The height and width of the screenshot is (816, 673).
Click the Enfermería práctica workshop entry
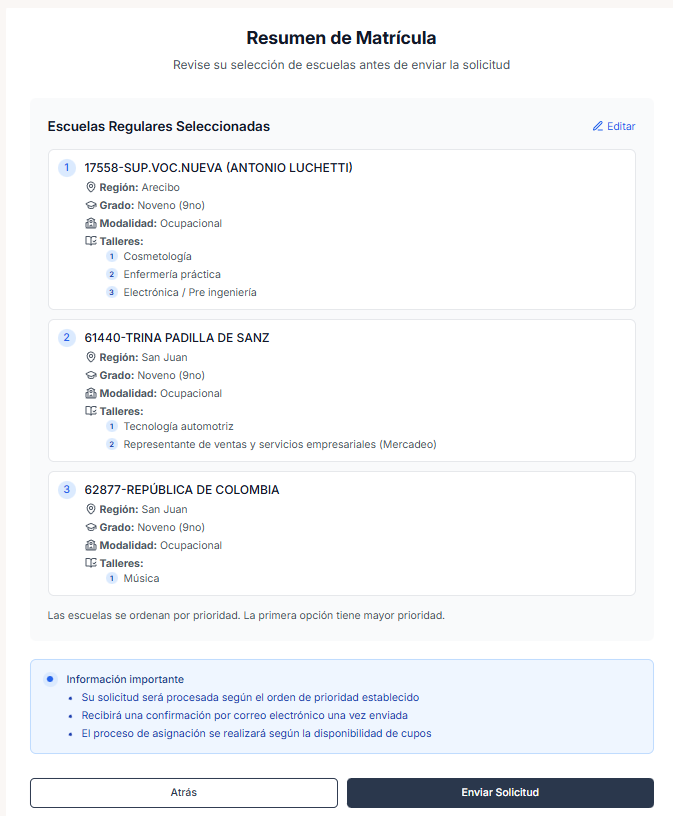[172, 275]
